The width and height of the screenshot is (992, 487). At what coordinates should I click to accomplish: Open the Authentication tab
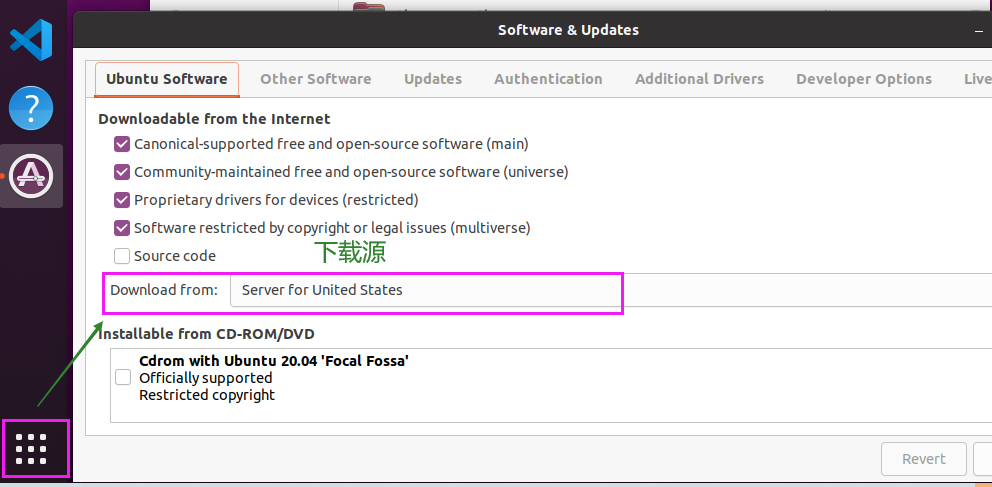click(x=548, y=79)
